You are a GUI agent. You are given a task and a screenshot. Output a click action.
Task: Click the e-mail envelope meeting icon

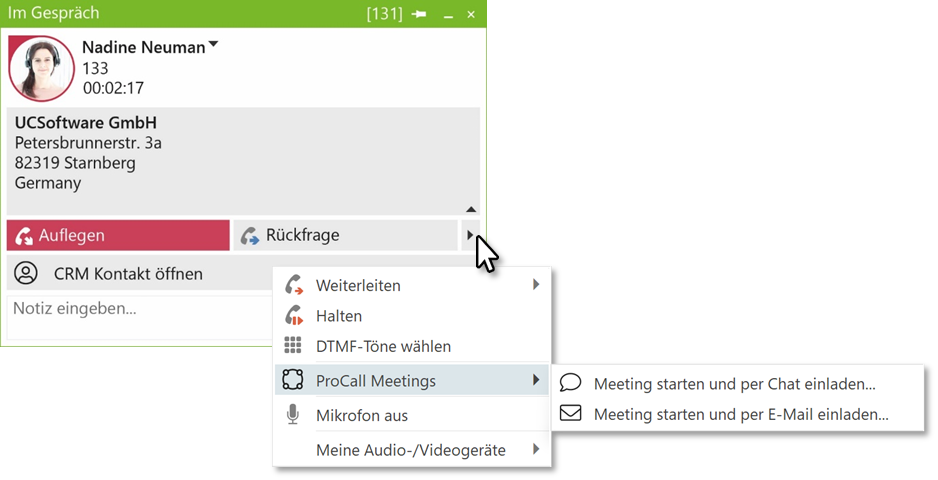point(570,413)
